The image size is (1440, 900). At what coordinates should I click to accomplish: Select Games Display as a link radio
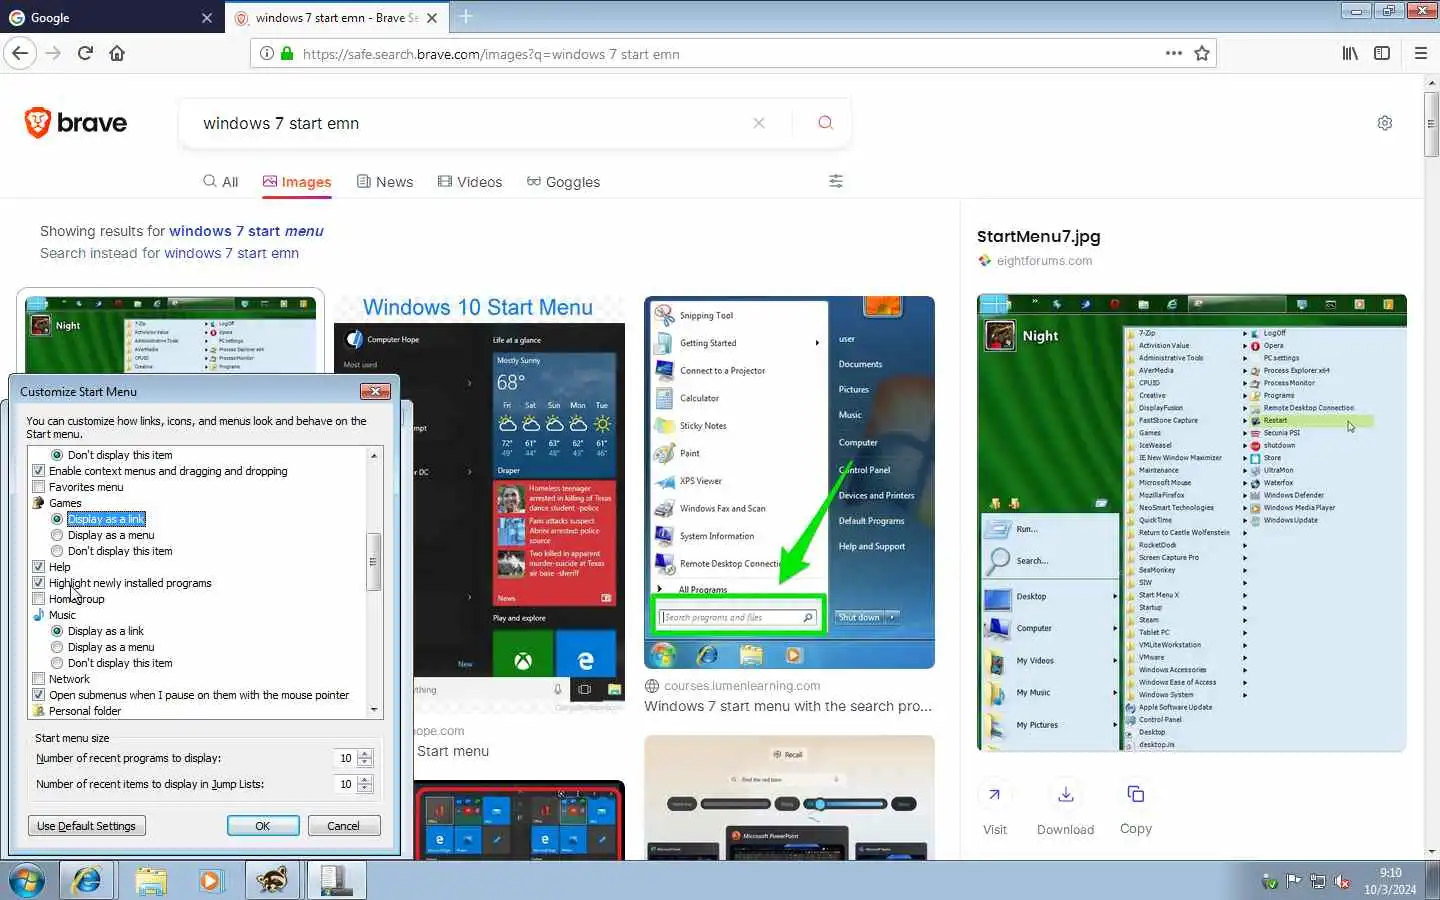pos(57,519)
